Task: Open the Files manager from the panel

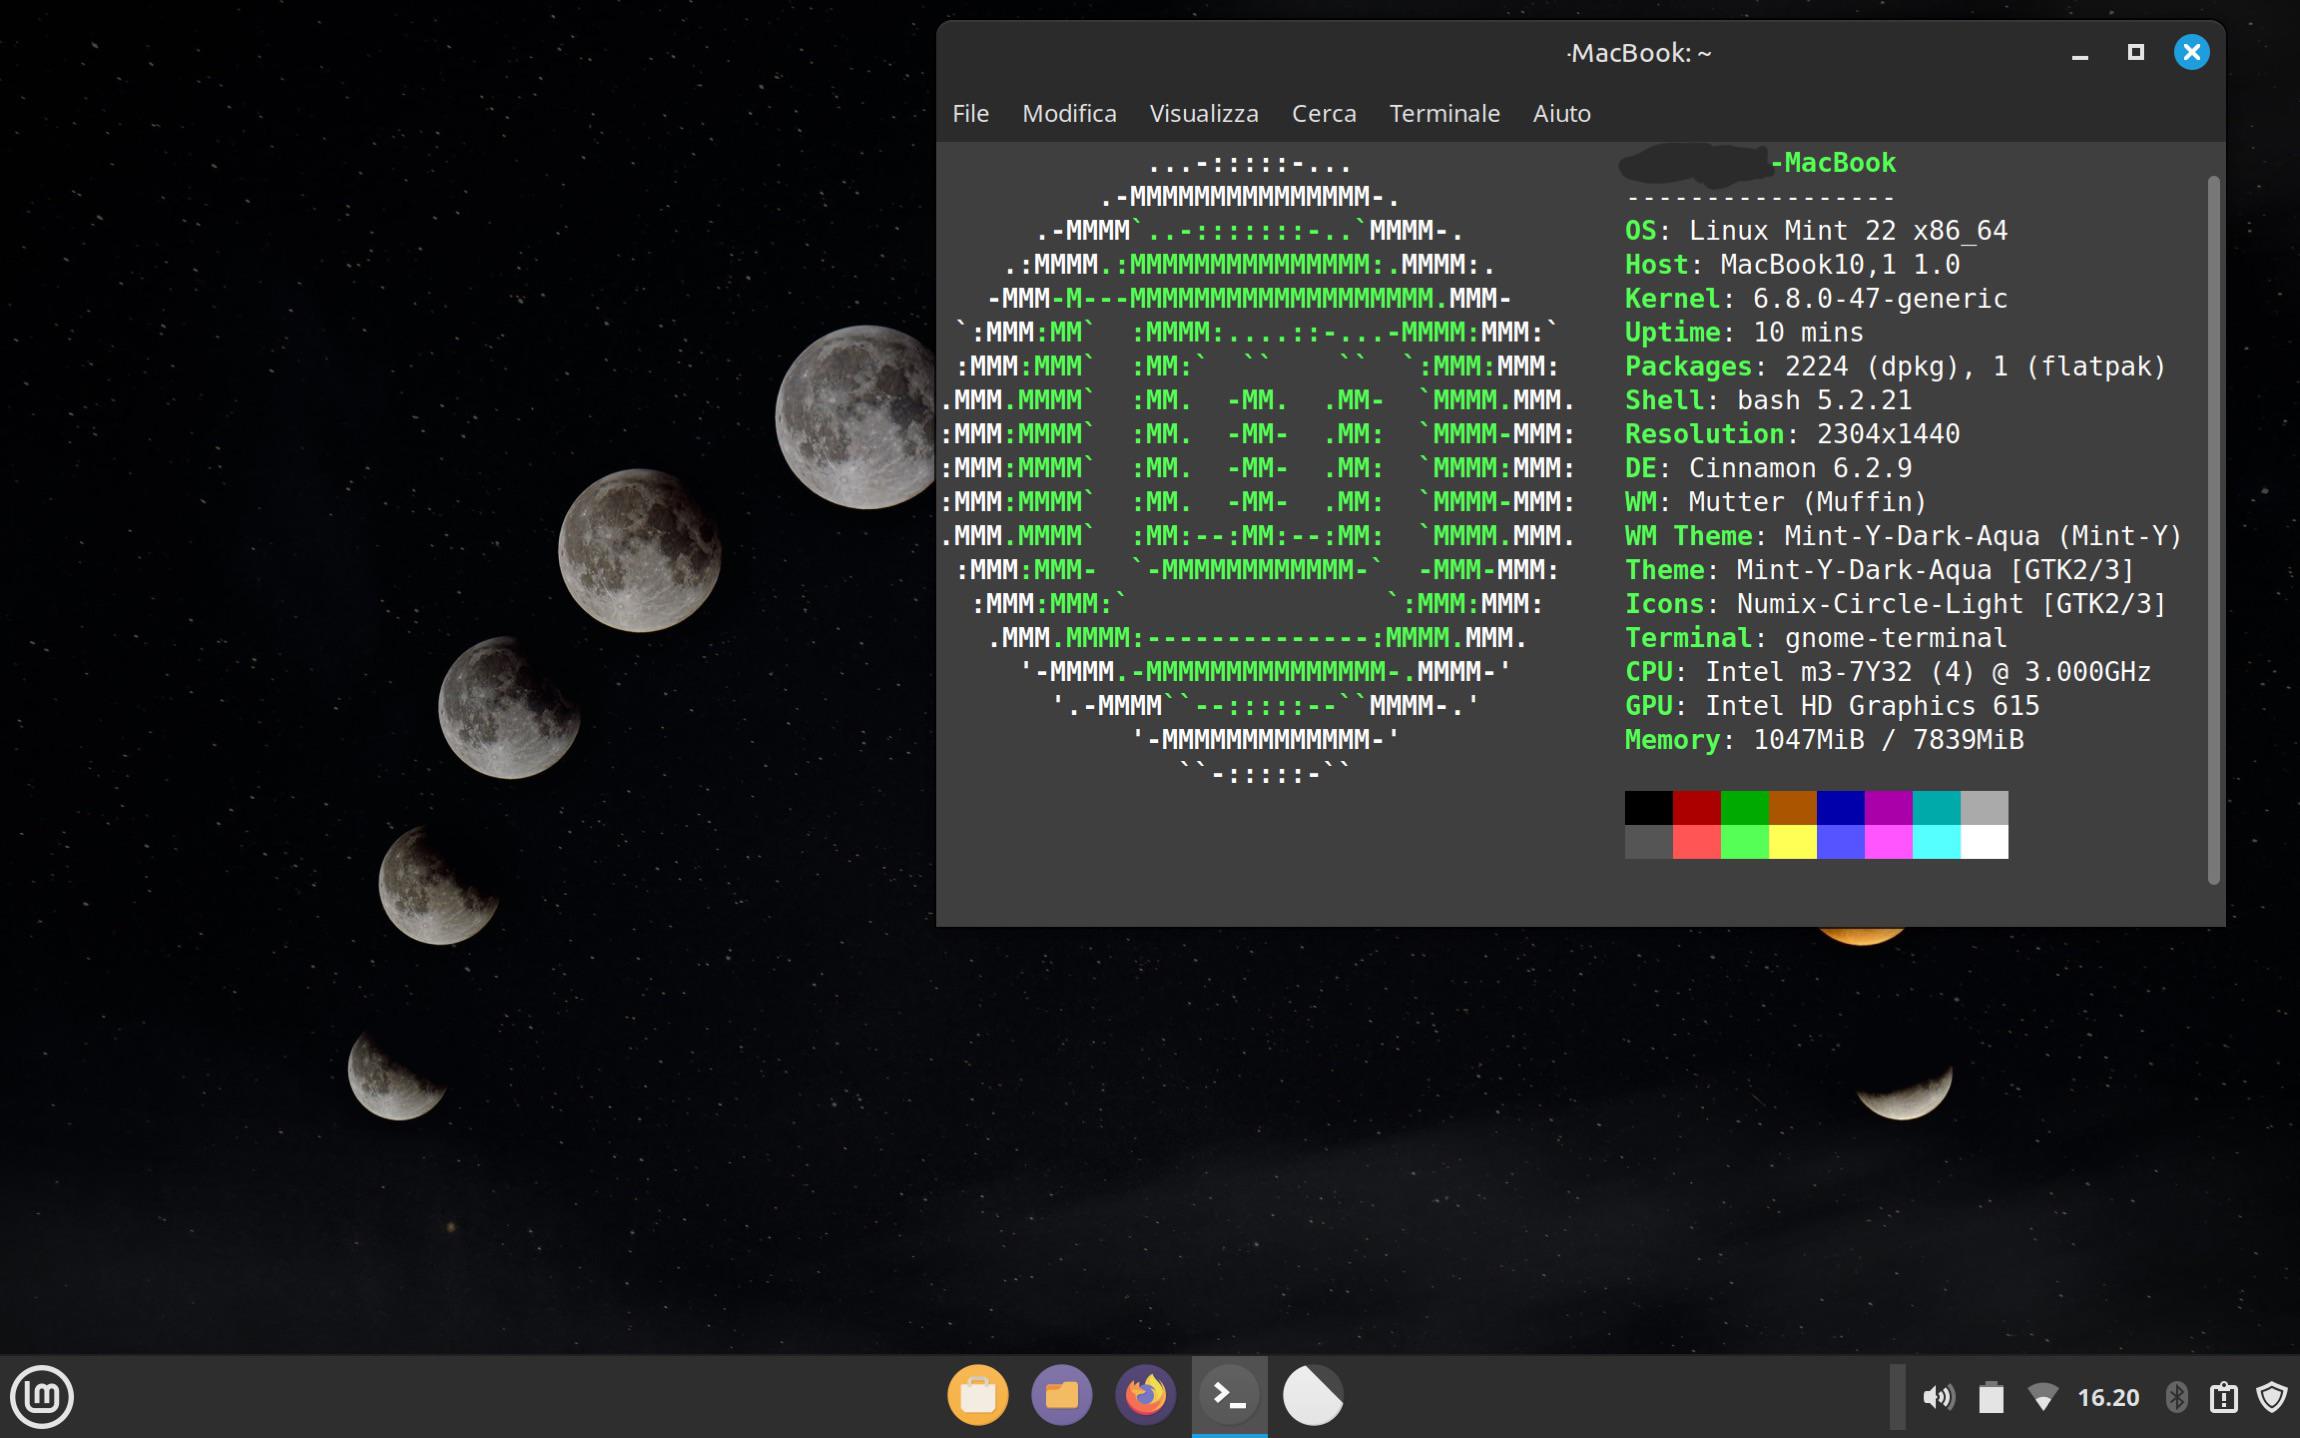Action: (1062, 1395)
